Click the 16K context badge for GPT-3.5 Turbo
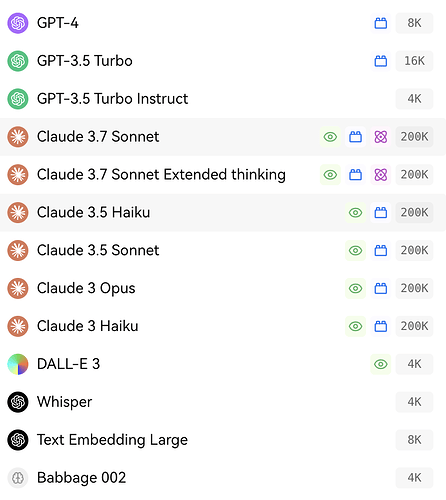This screenshot has width=446, height=500. 414,61
